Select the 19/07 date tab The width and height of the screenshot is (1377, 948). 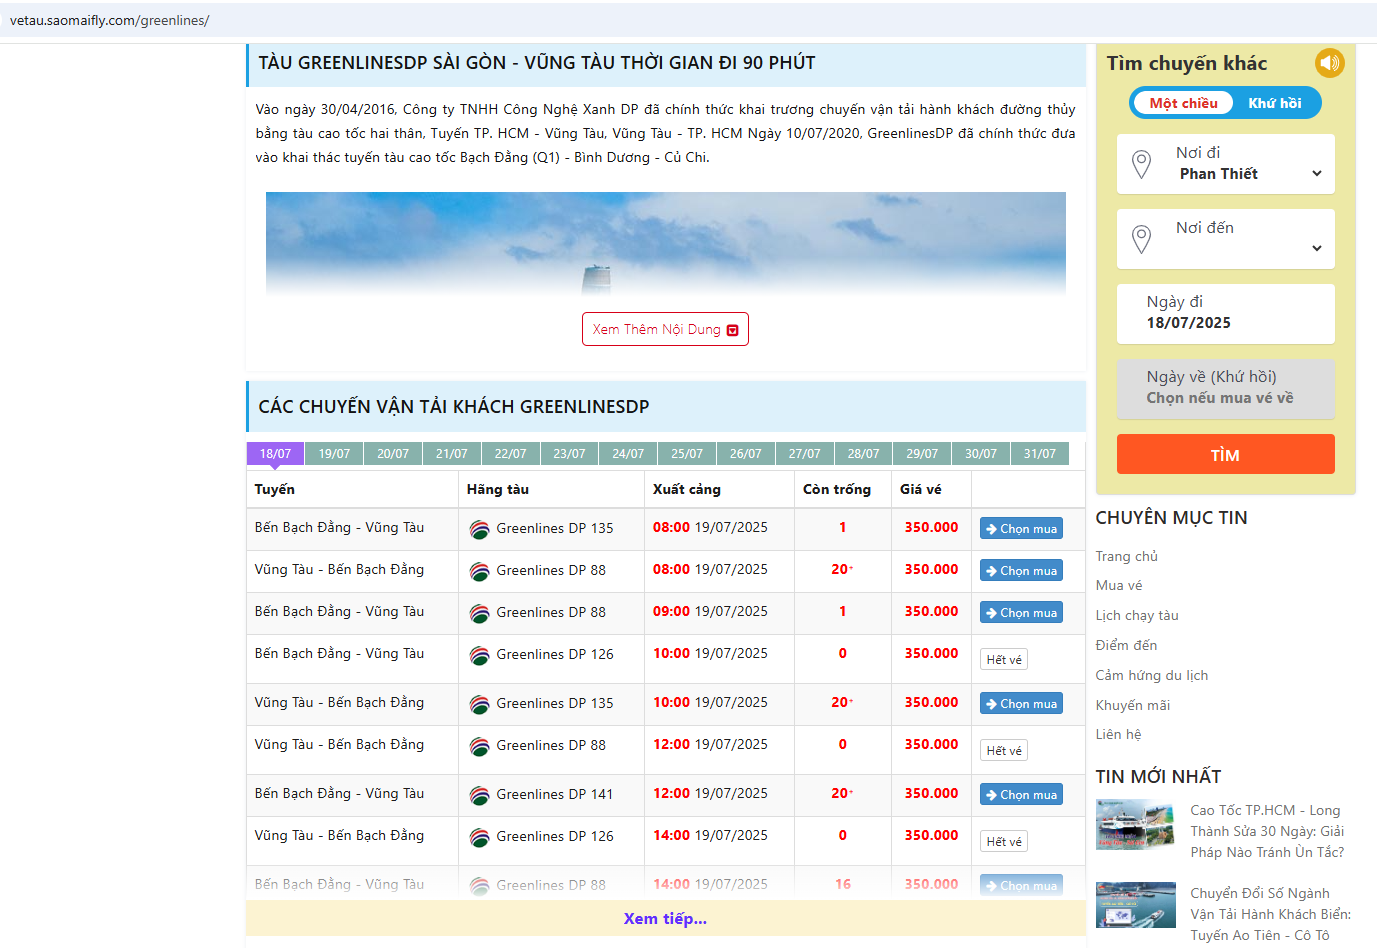pyautogui.click(x=334, y=454)
